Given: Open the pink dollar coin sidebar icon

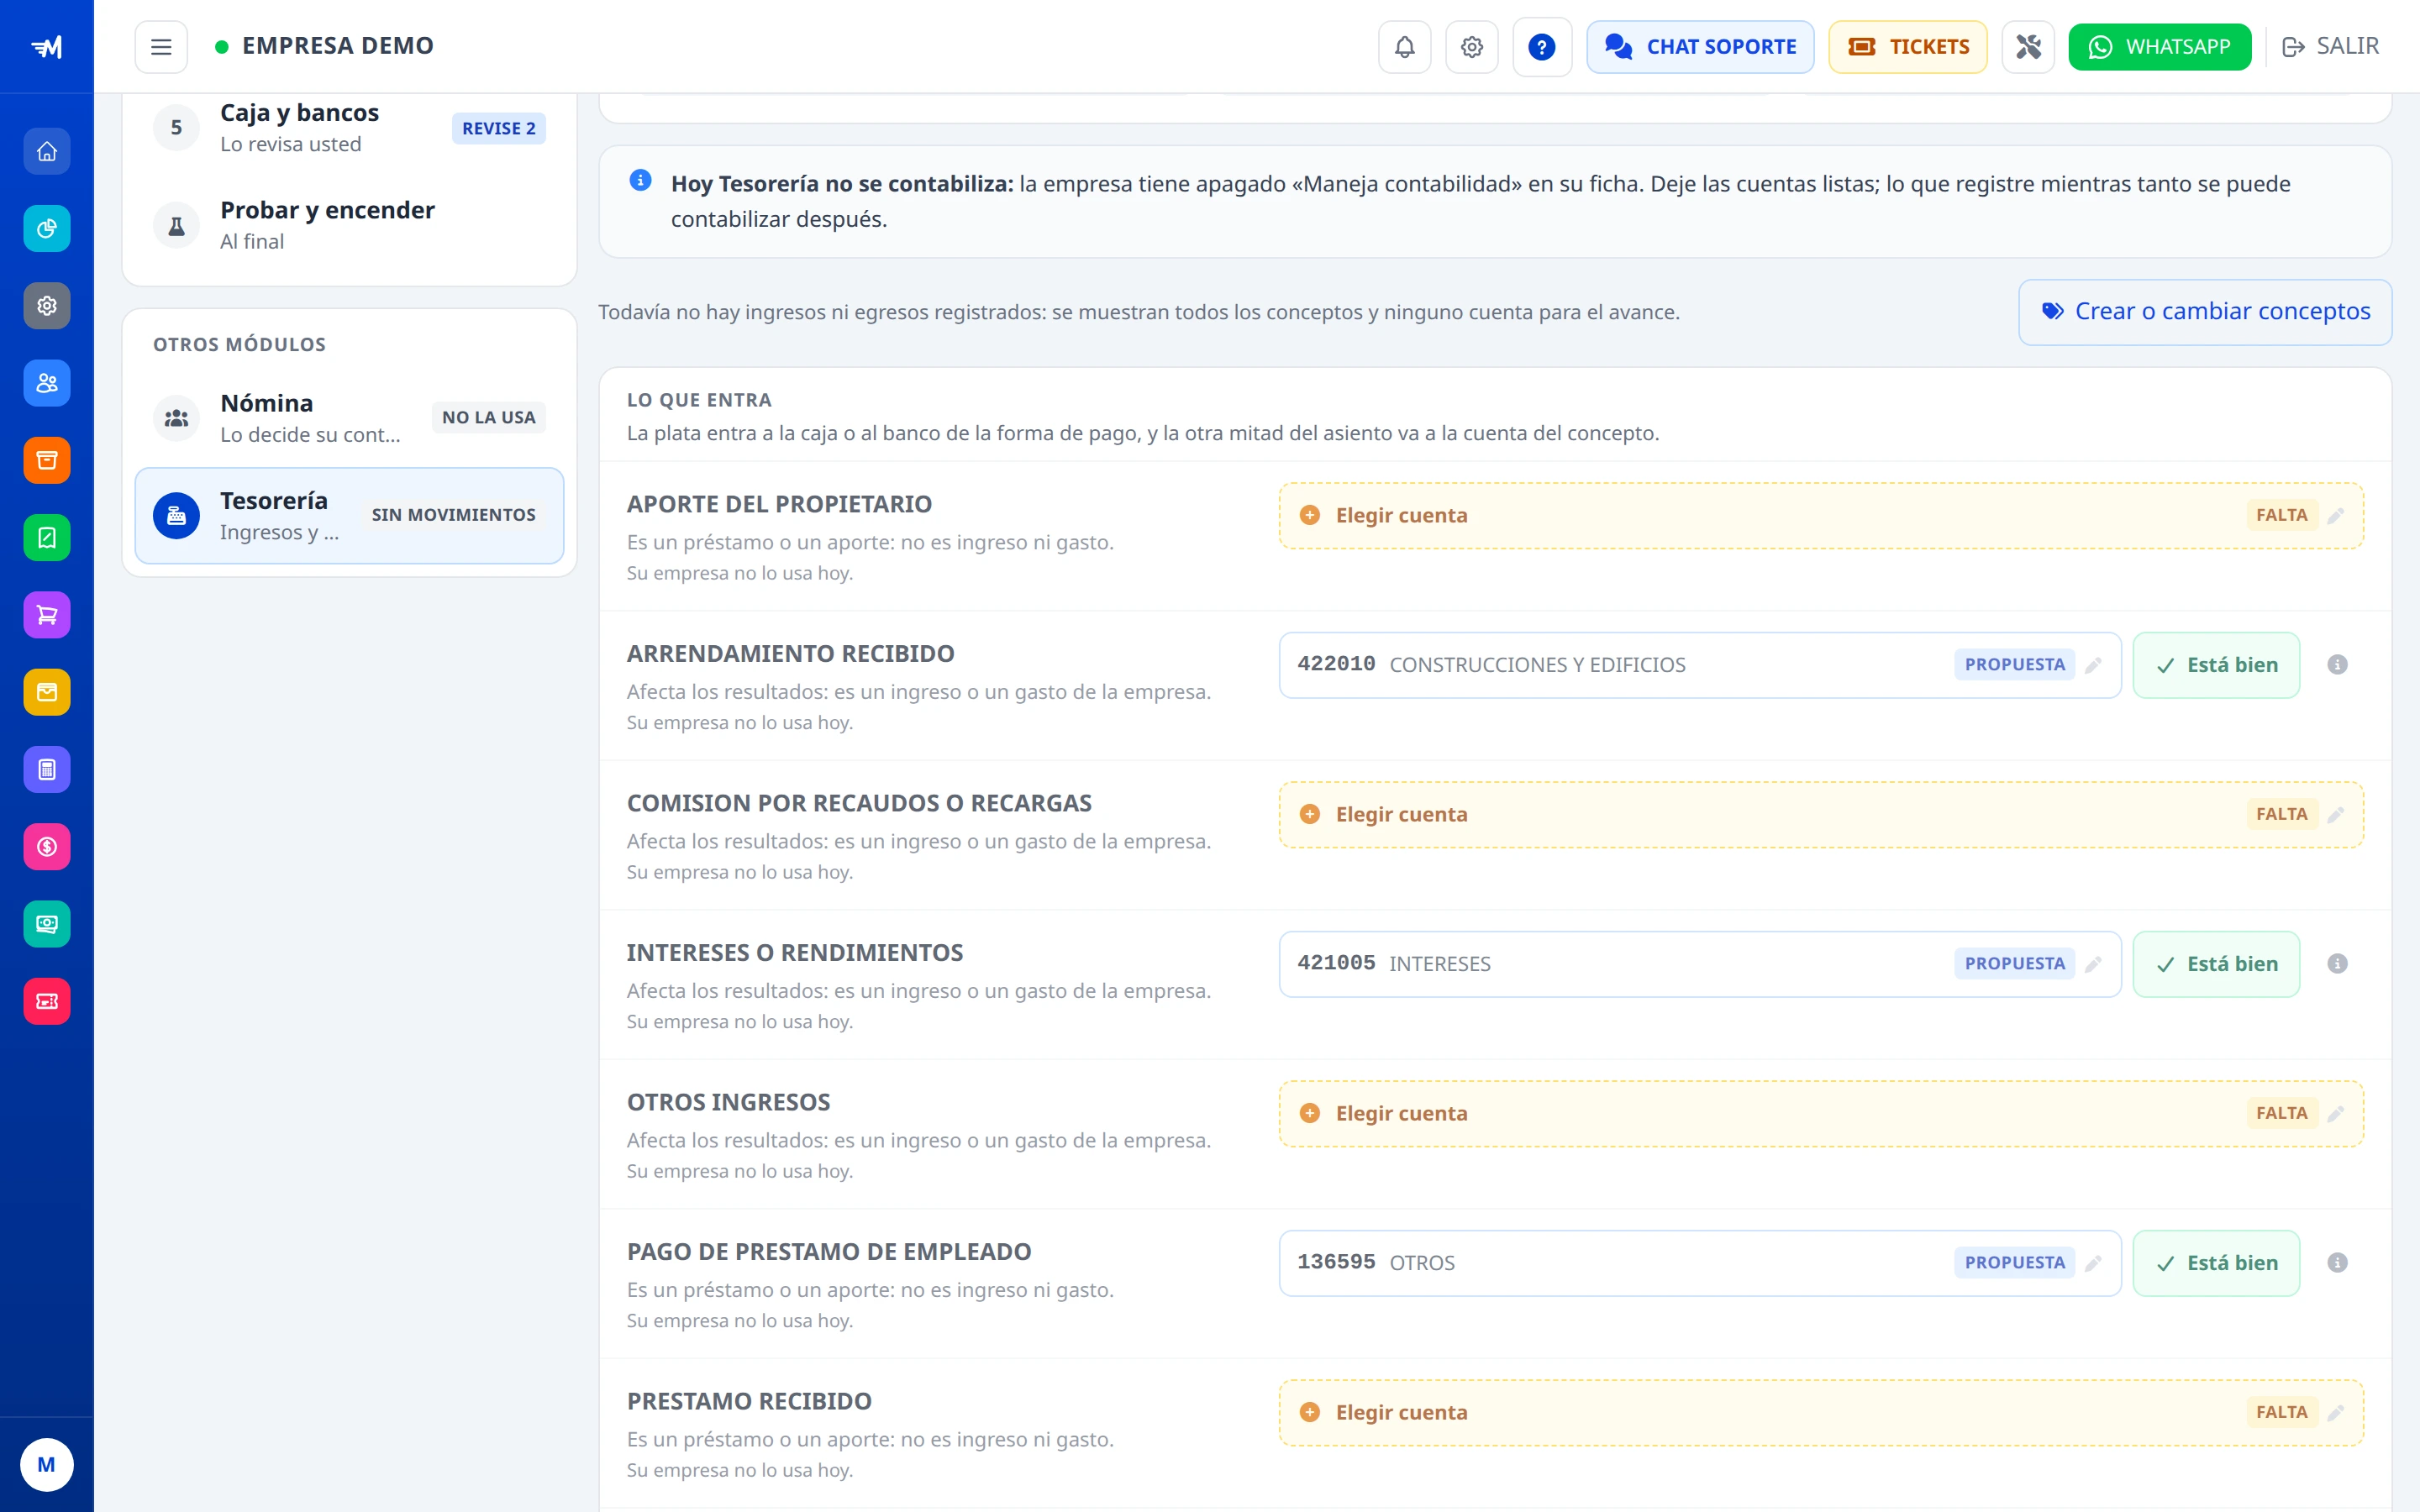Looking at the screenshot, I should point(47,847).
